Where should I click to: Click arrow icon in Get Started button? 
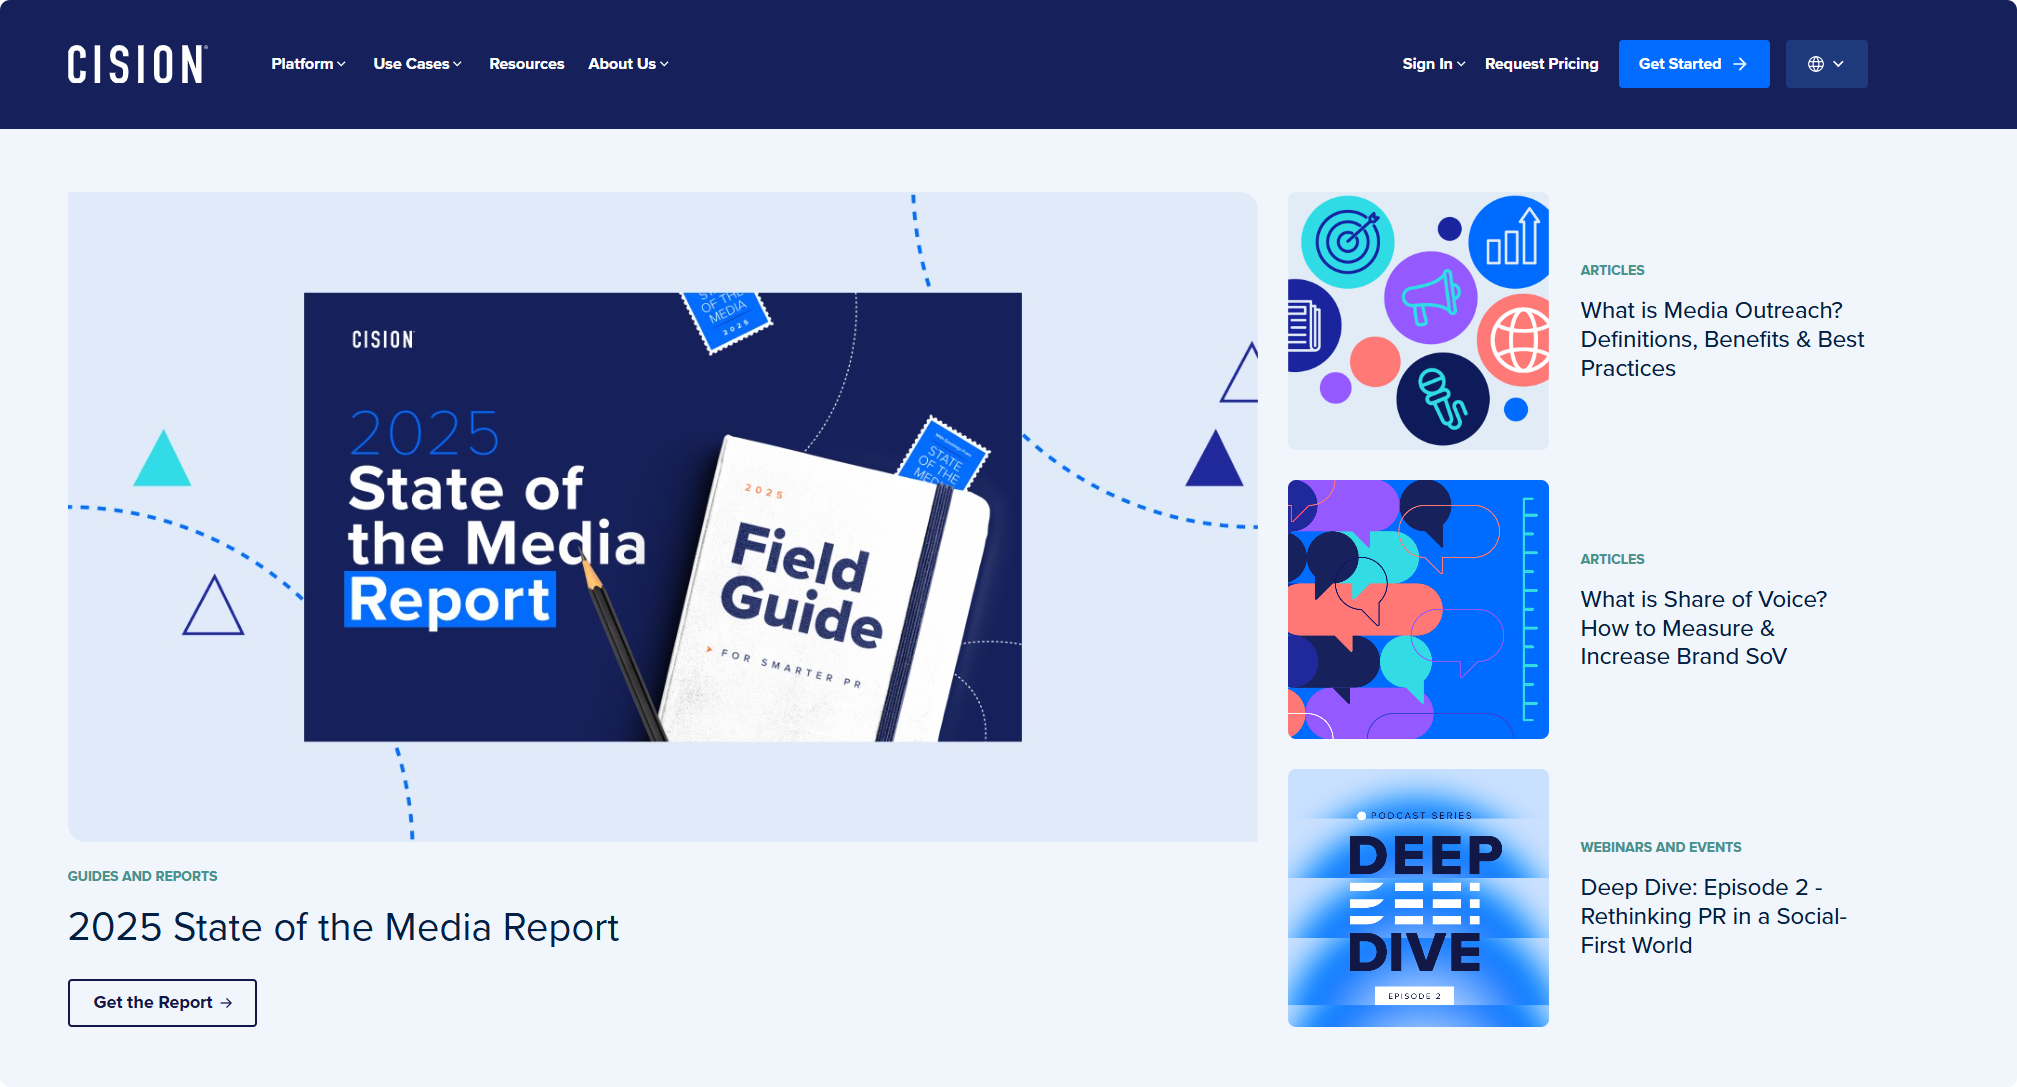(x=1740, y=64)
